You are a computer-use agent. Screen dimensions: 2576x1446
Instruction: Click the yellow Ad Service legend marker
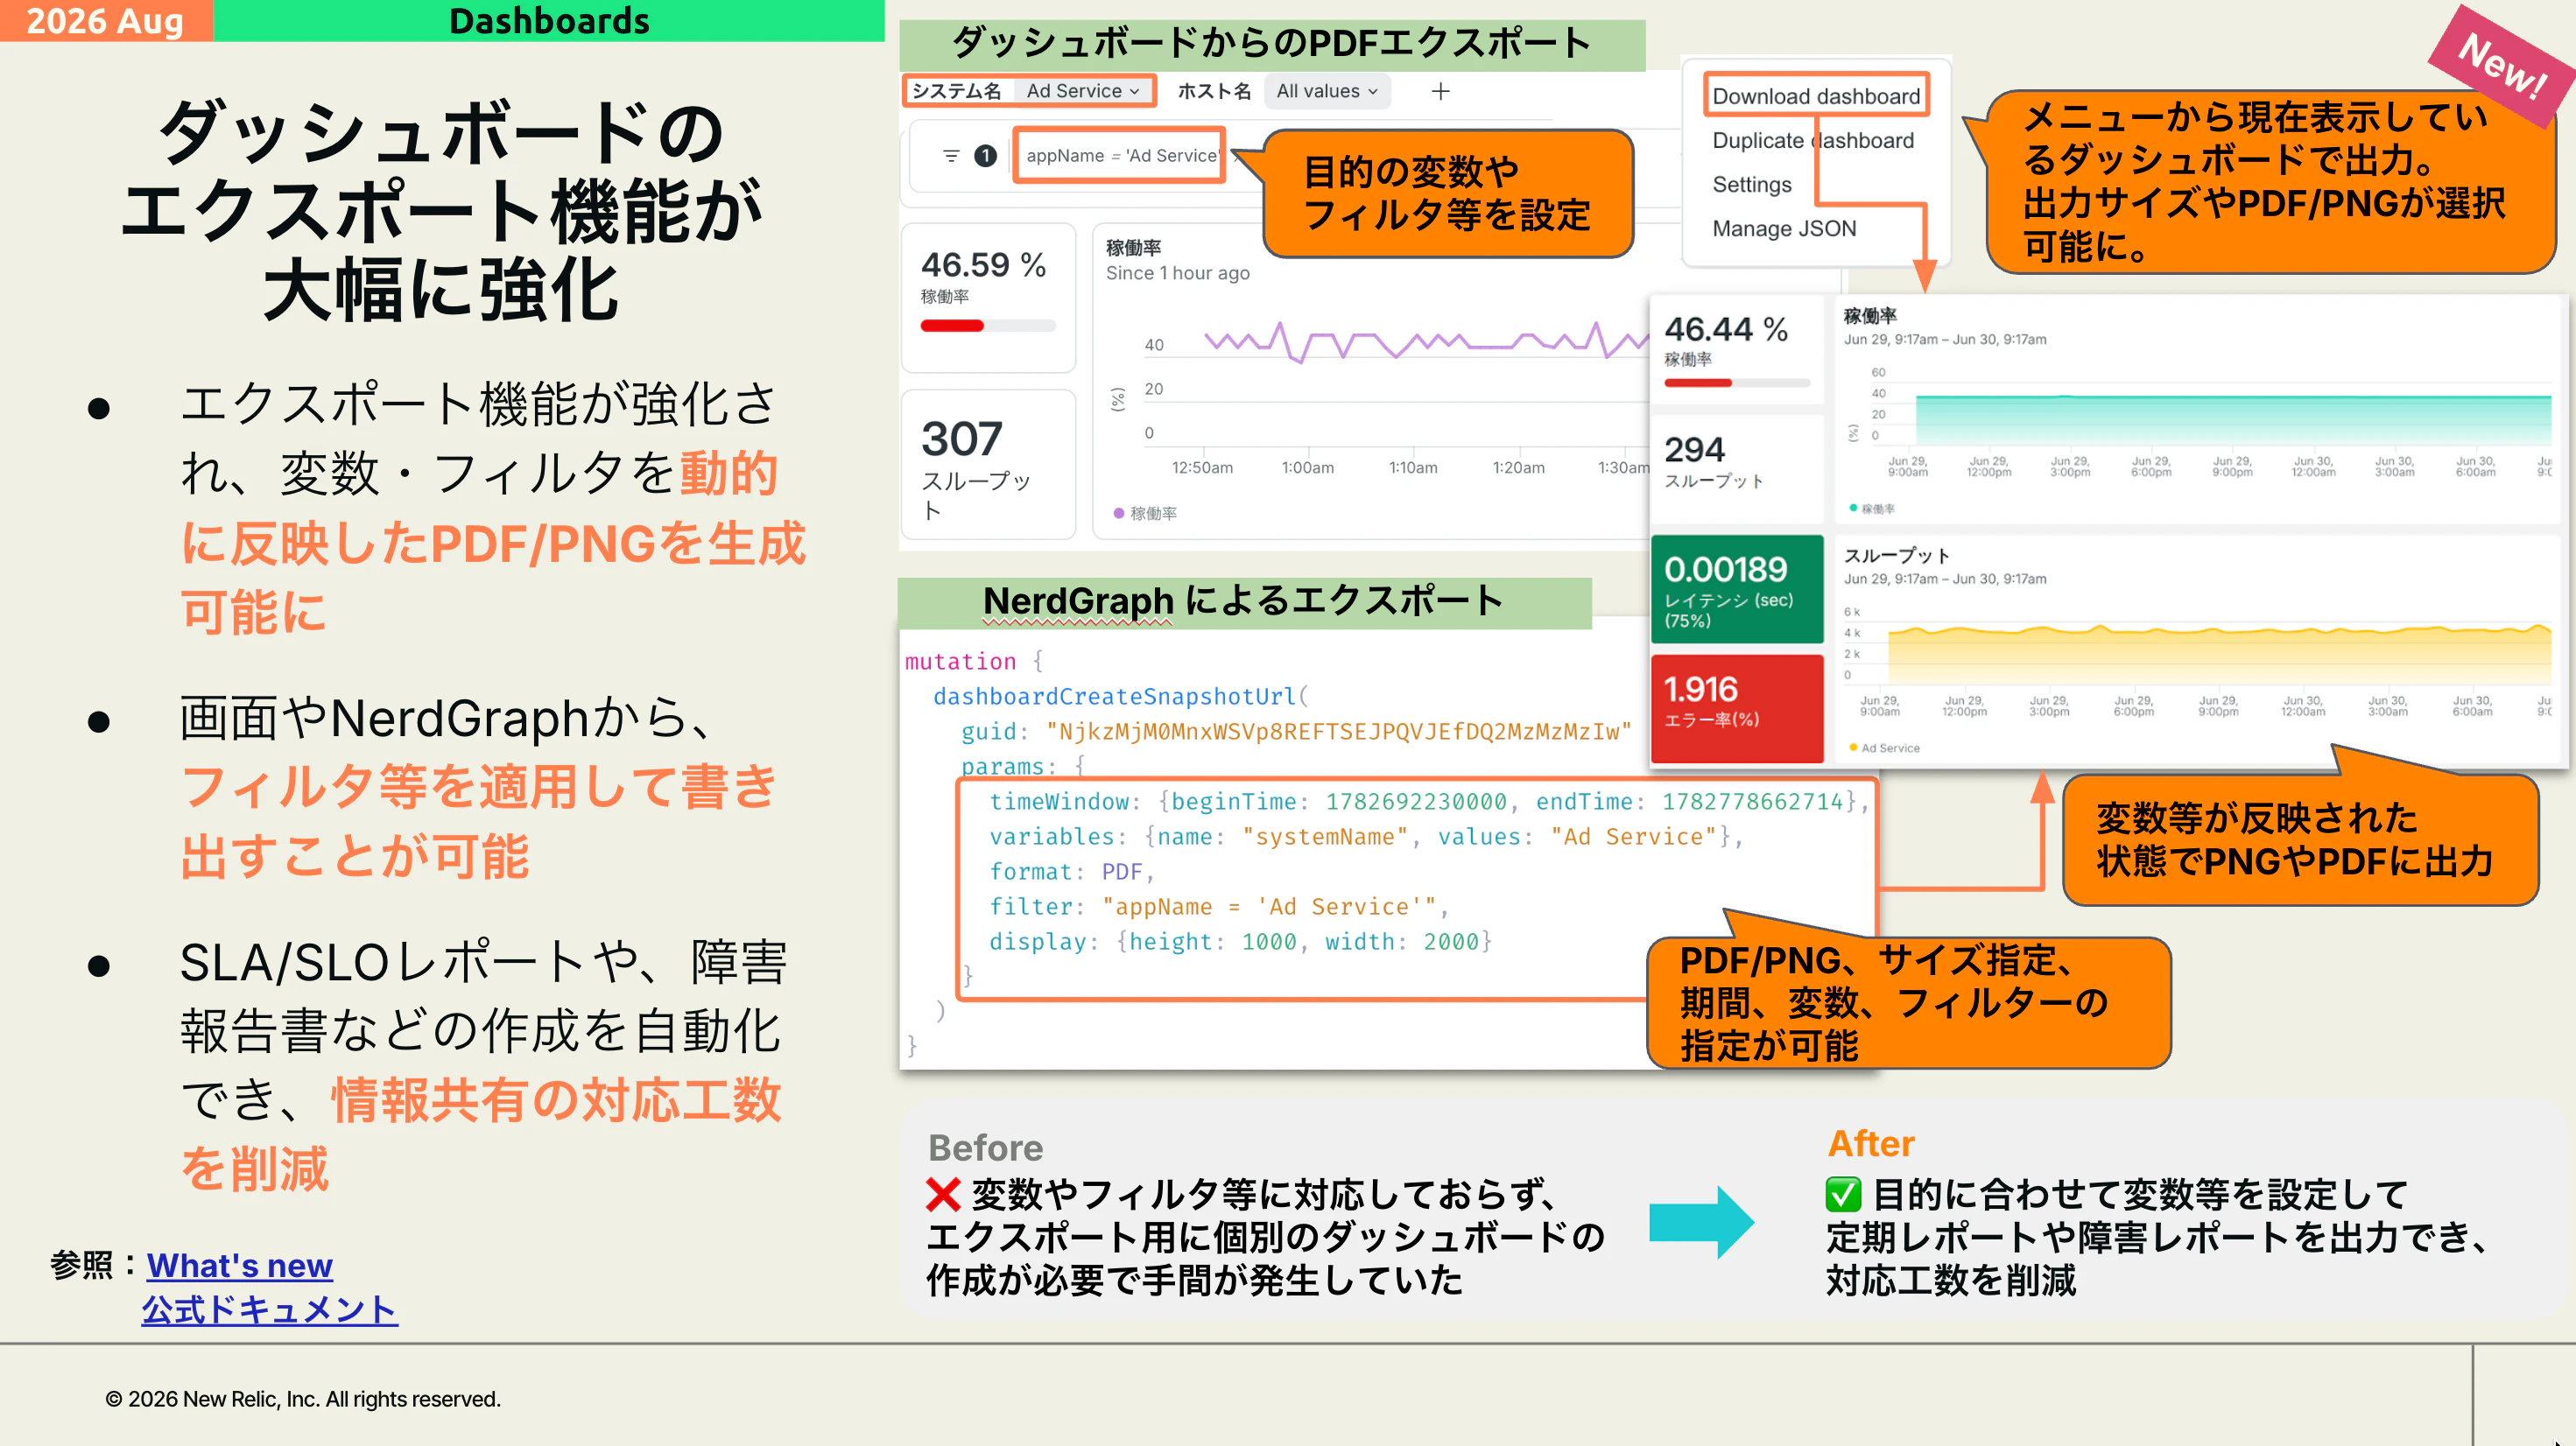click(1853, 747)
